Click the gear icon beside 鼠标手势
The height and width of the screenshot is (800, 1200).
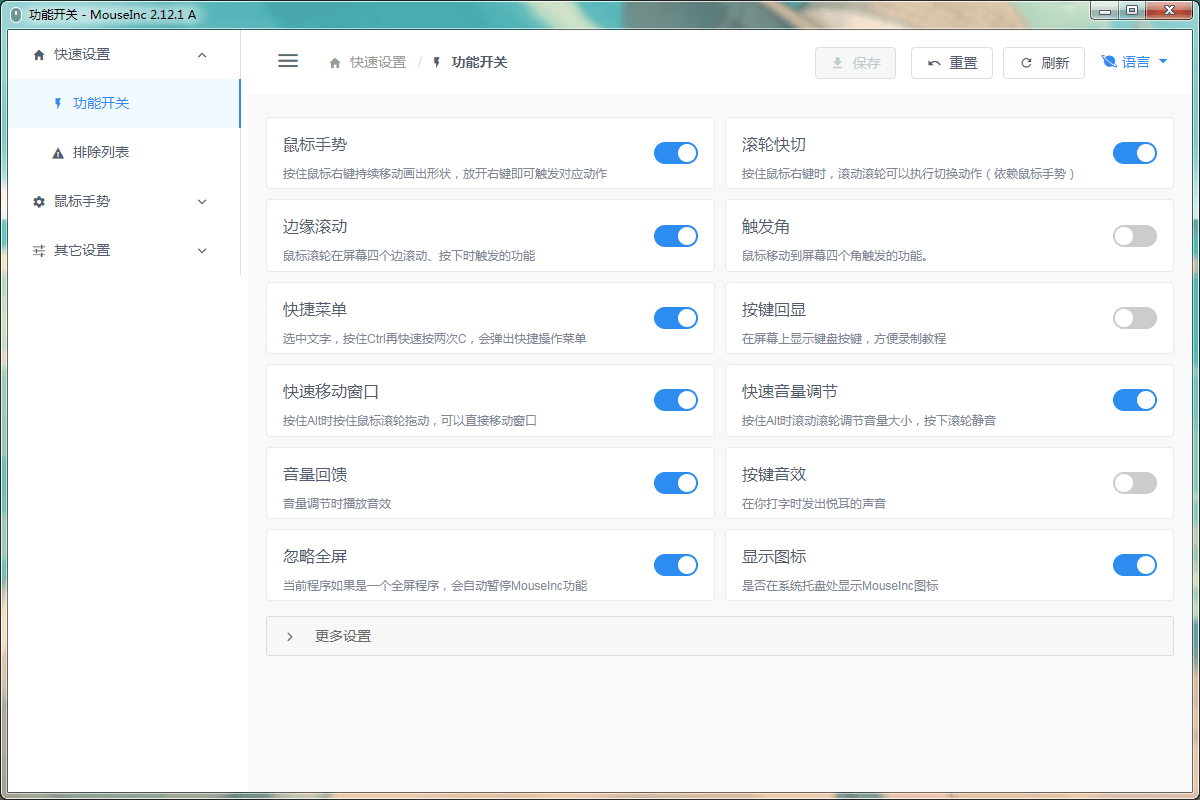39,202
